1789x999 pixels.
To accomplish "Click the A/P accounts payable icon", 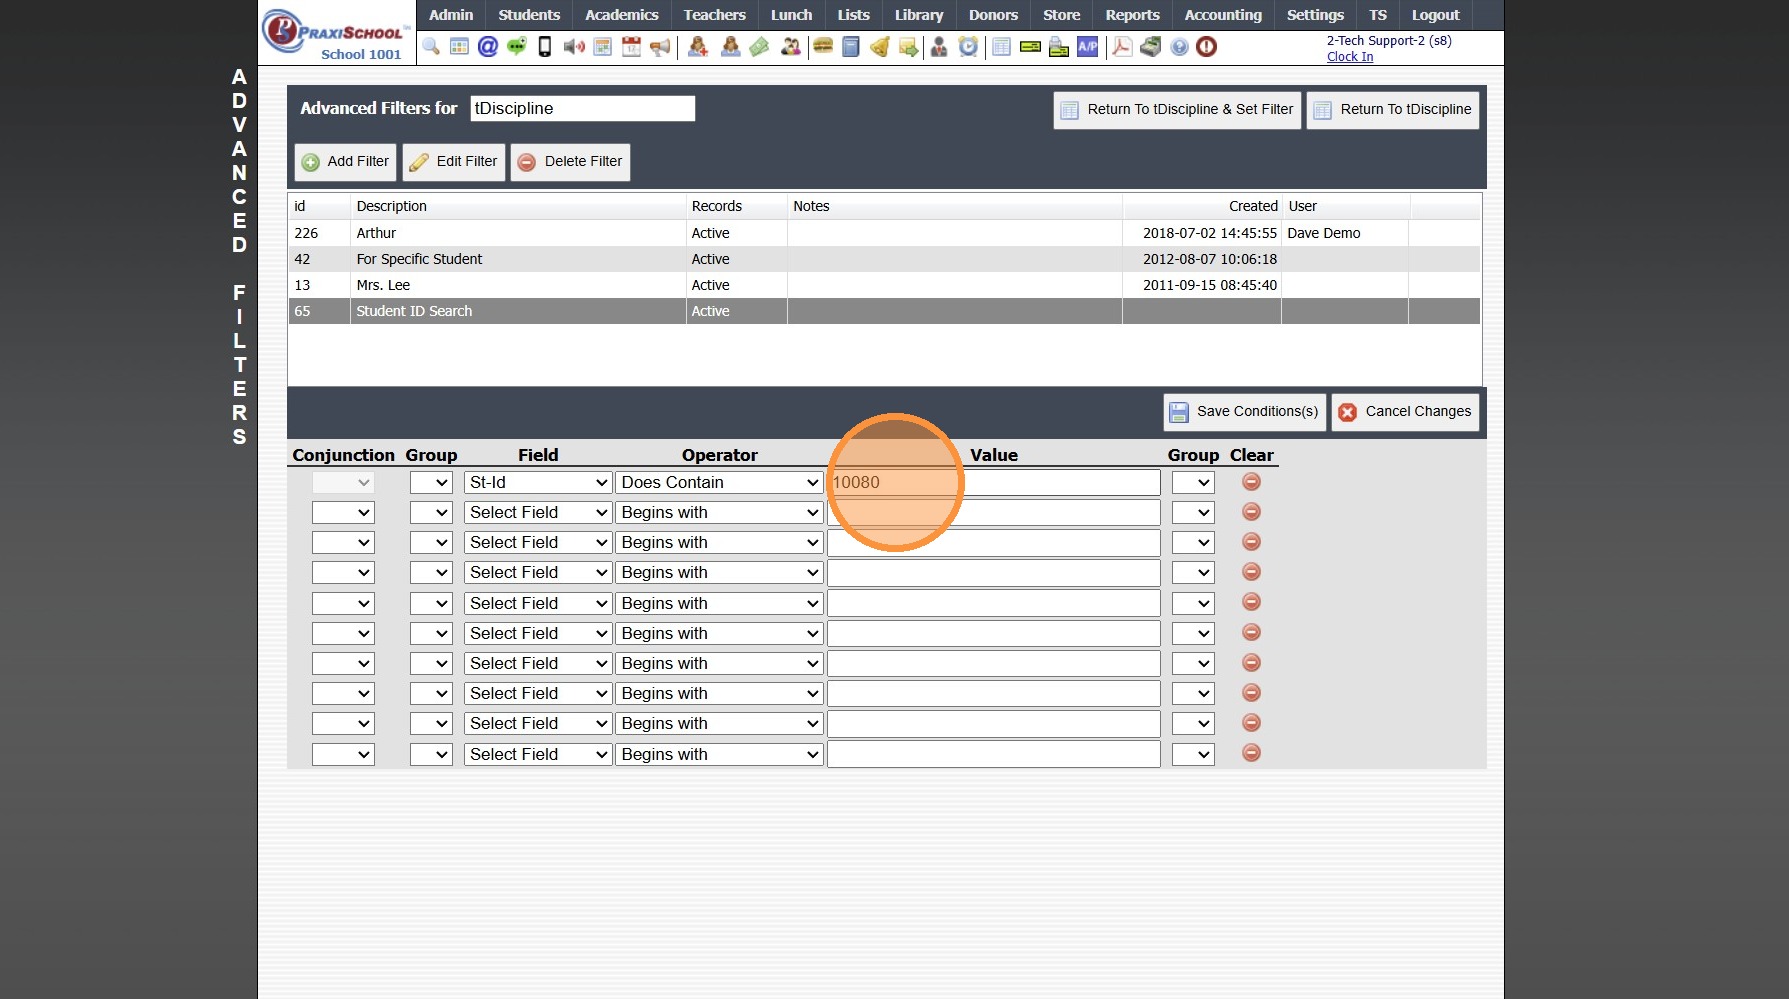I will click(x=1087, y=47).
